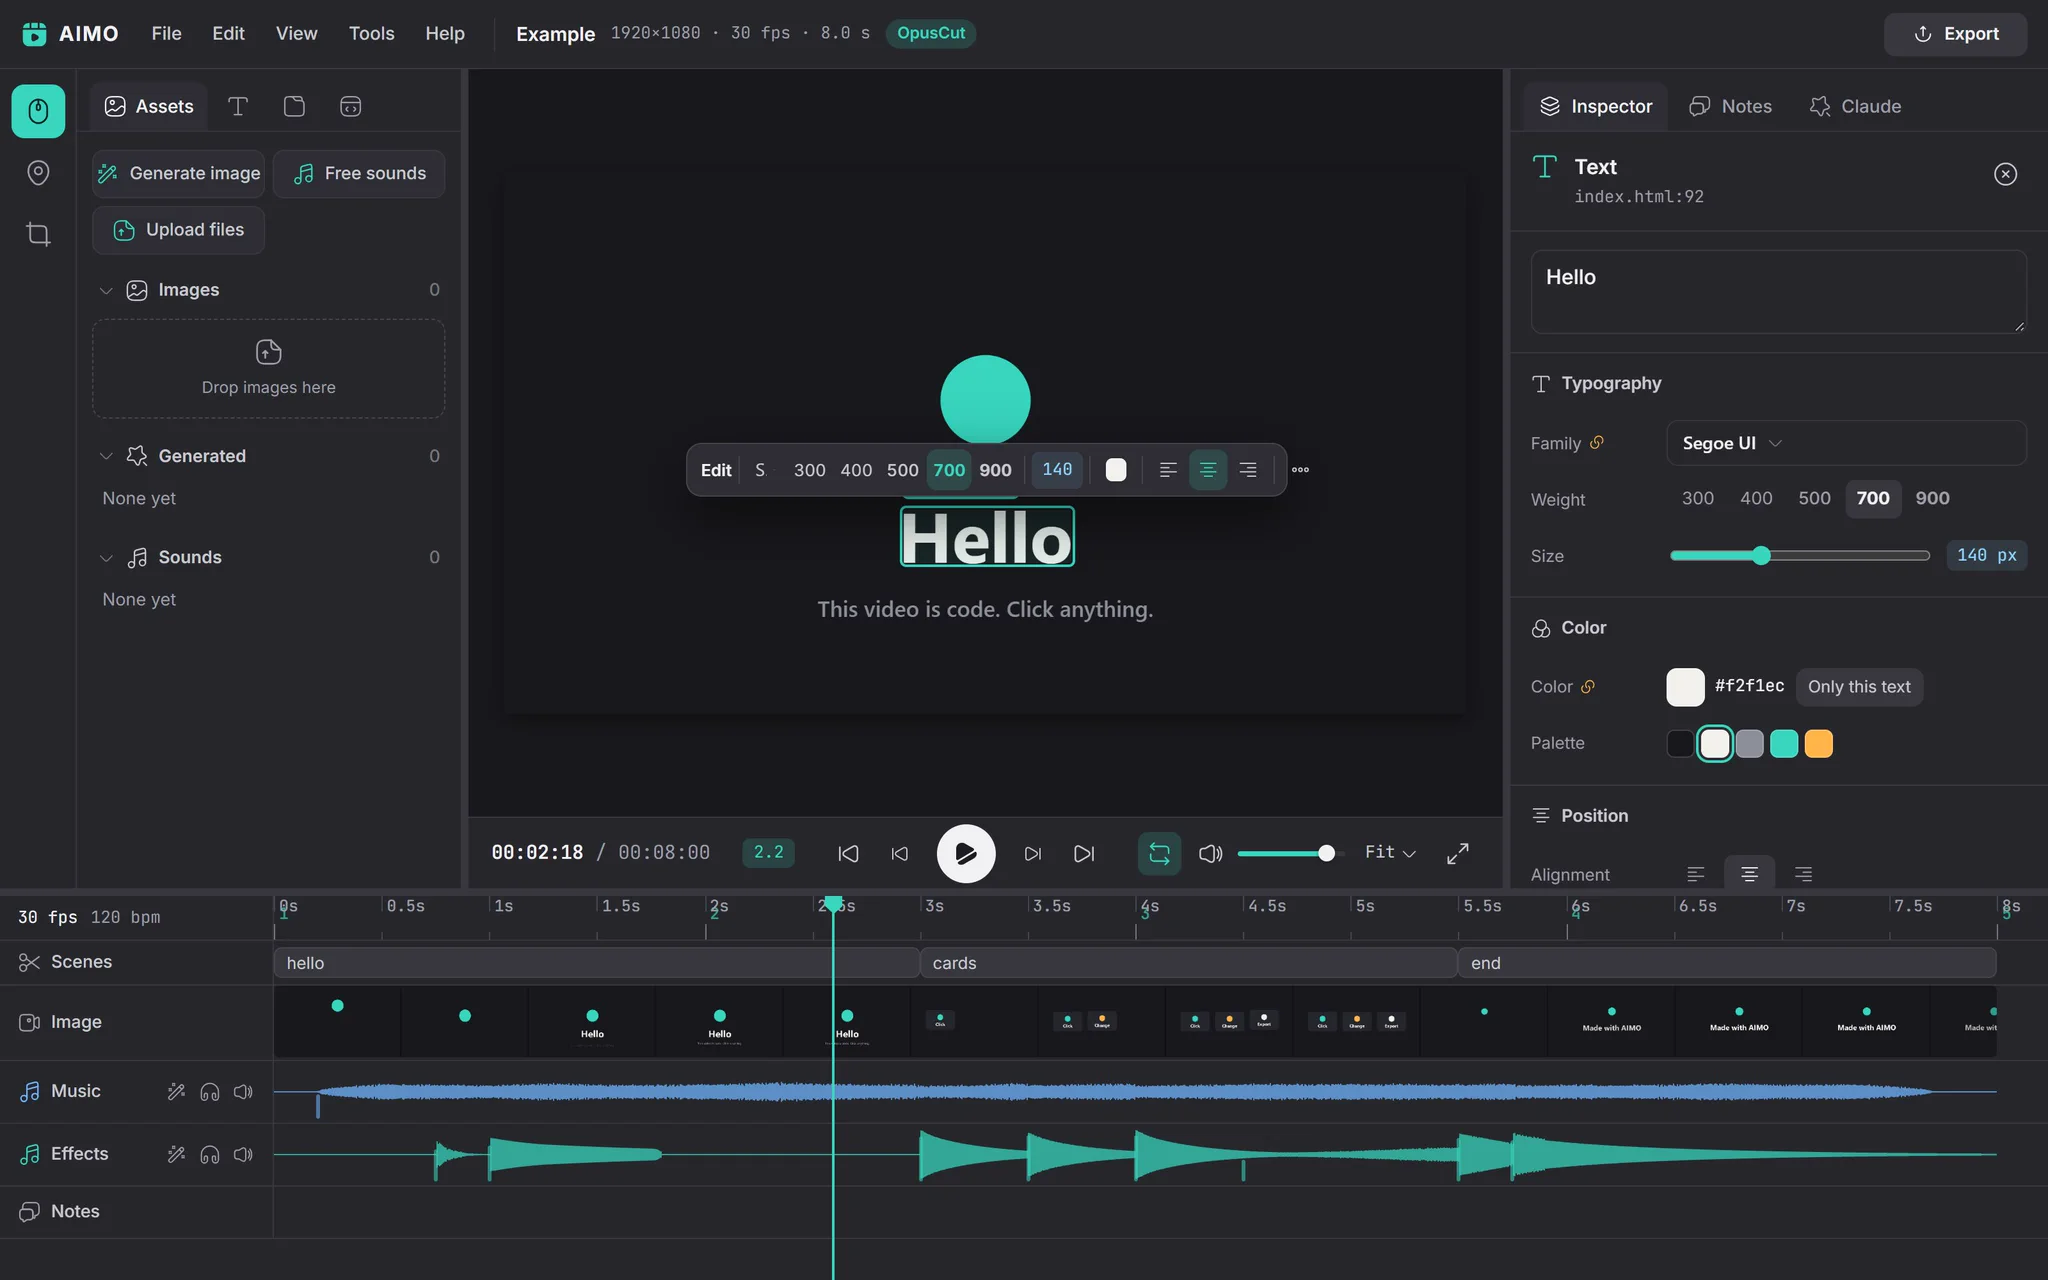This screenshot has width=2048, height=1280.
Task: Mute the Music track speaker icon
Action: [x=243, y=1091]
